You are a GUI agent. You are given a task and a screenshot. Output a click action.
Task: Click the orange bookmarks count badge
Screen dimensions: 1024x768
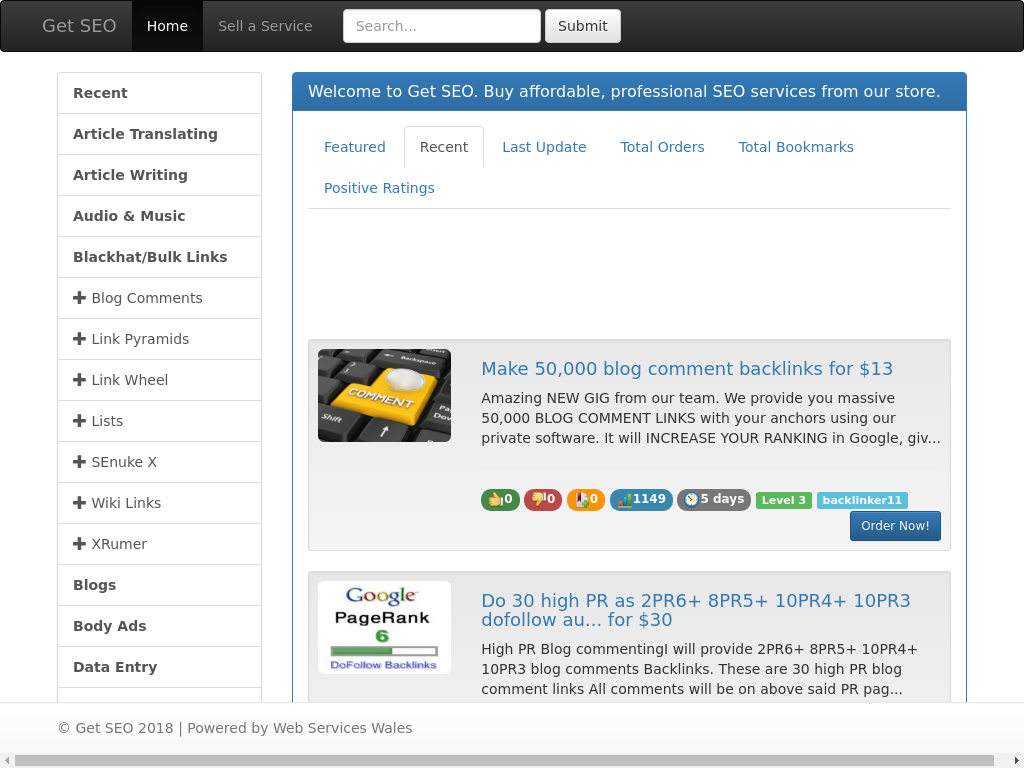coord(586,500)
